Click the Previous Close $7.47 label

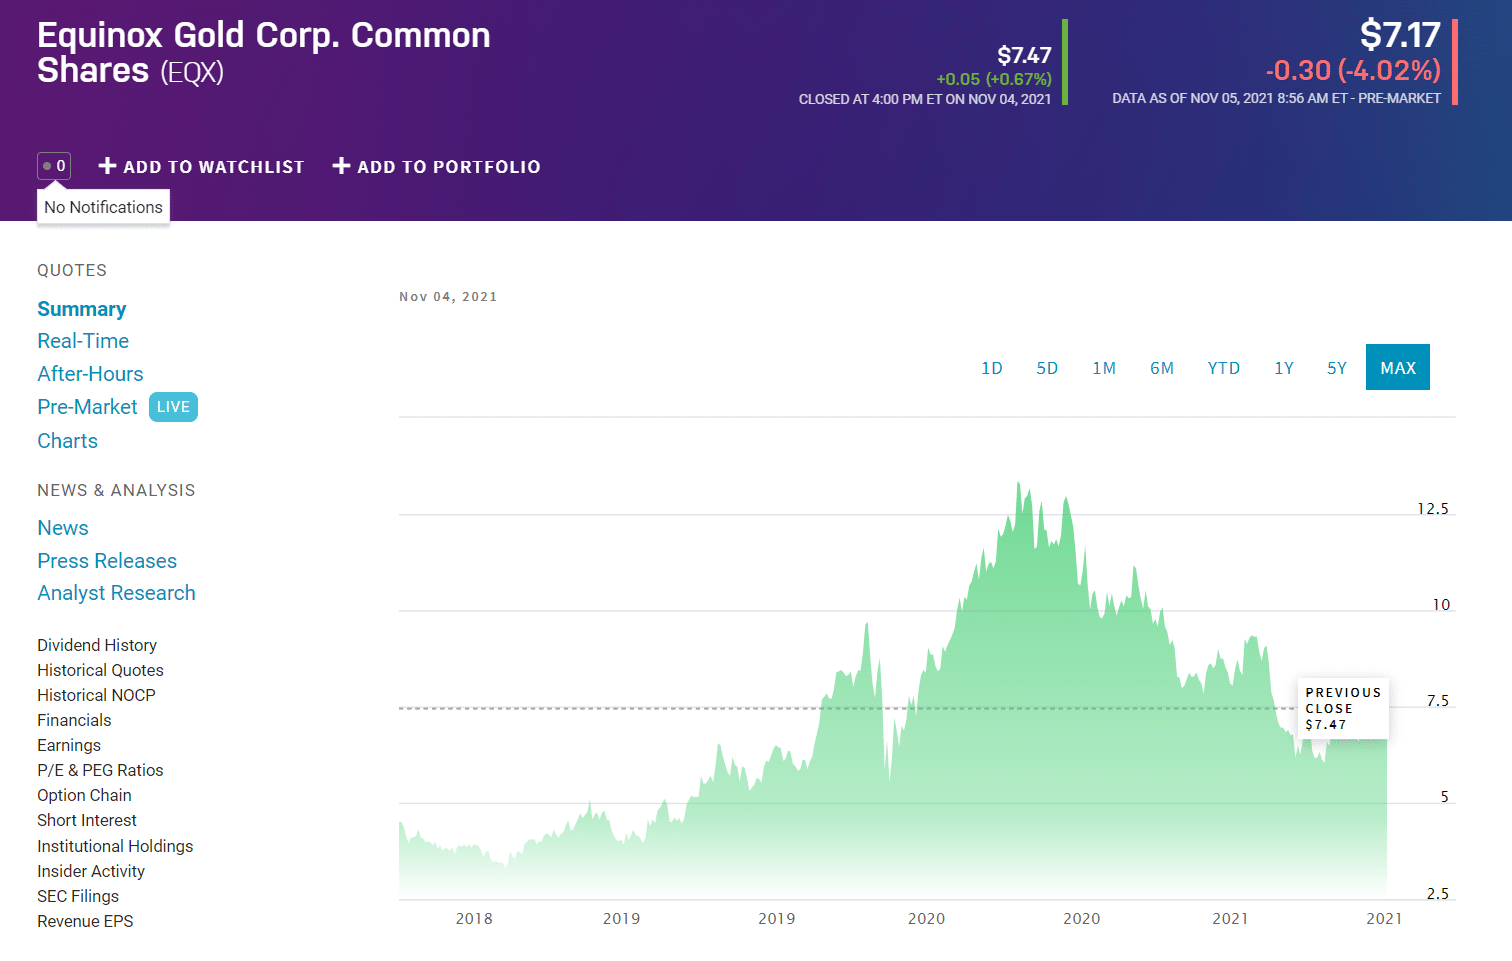[x=1343, y=708]
